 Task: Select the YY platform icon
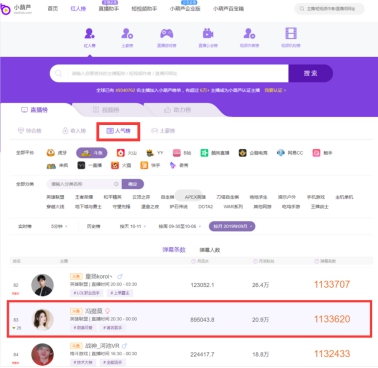pyautogui.click(x=150, y=153)
